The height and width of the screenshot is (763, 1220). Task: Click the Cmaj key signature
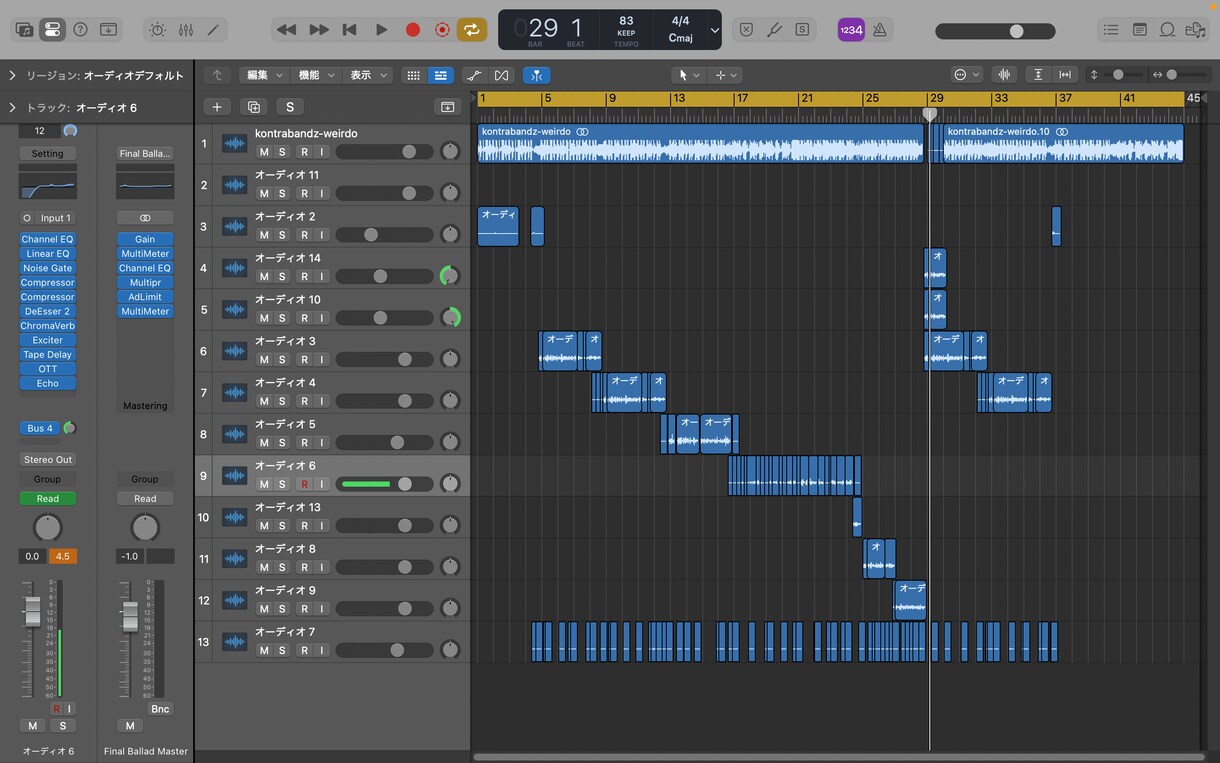681,38
